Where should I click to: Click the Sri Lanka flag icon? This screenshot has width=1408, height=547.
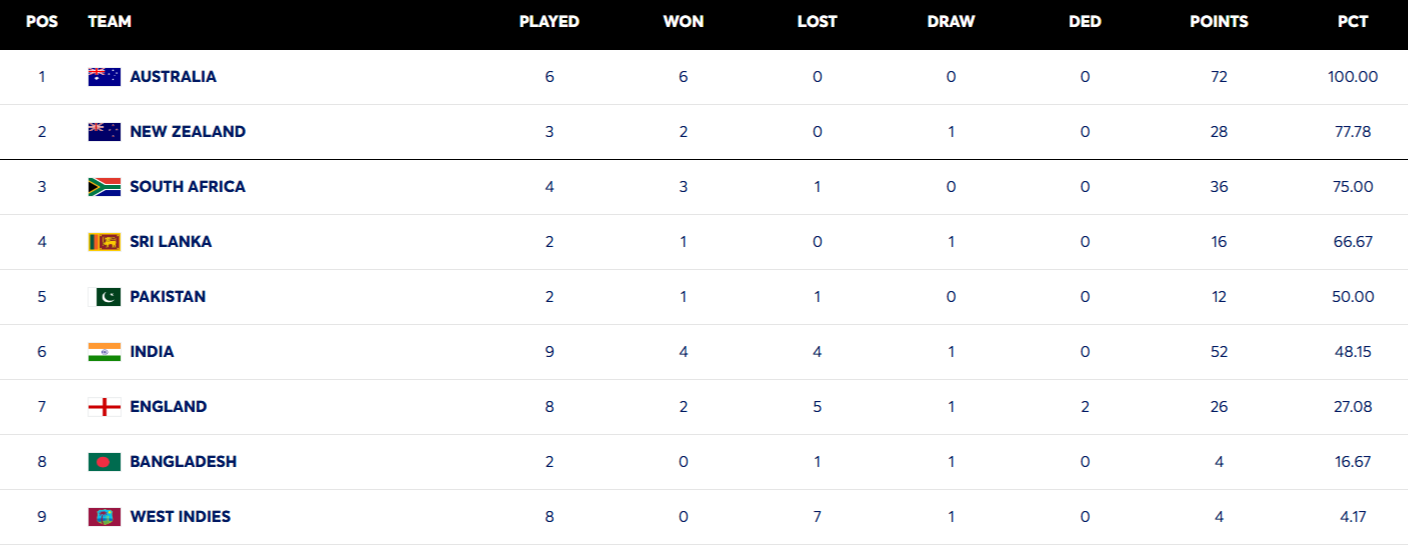coord(104,242)
